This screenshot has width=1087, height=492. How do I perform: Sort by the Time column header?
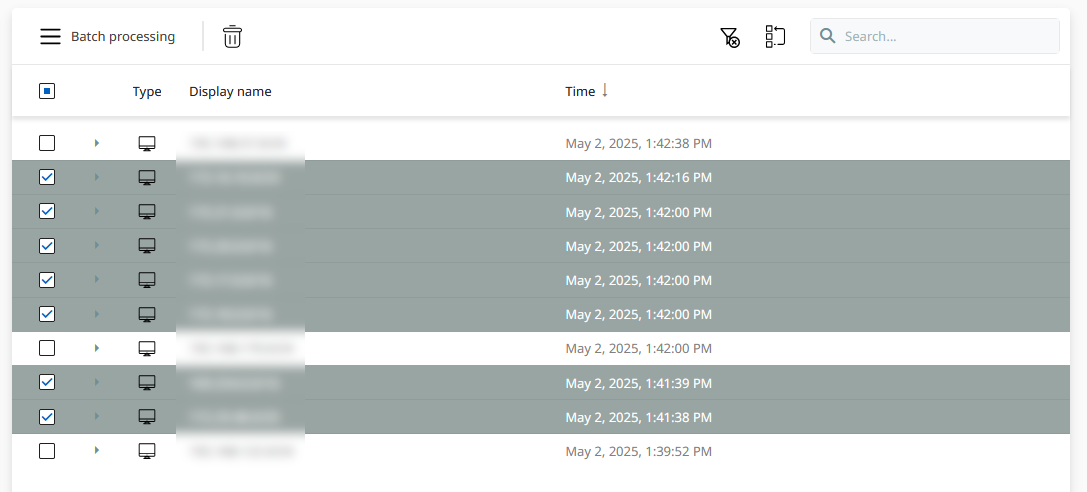[580, 91]
